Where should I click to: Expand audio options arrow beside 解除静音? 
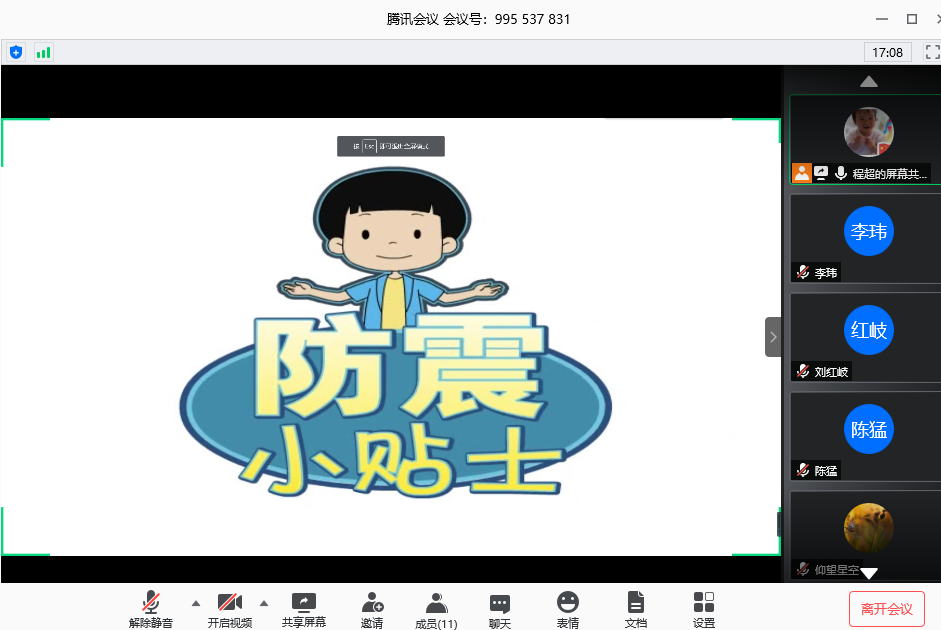click(196, 603)
